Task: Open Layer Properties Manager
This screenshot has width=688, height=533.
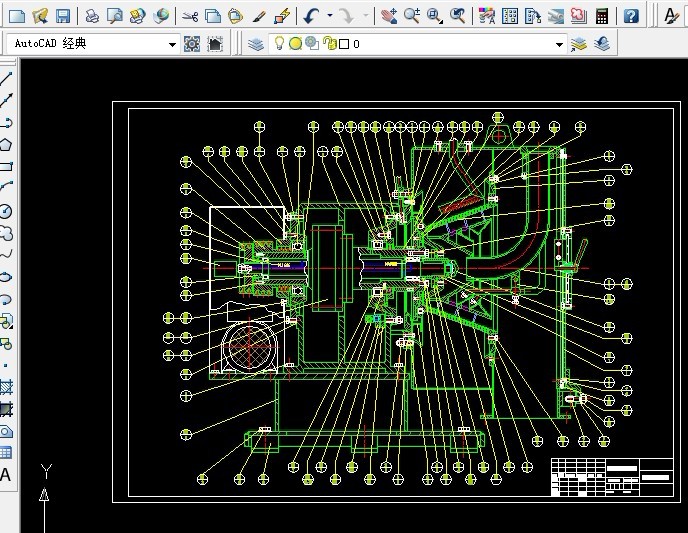Action: click(256, 44)
